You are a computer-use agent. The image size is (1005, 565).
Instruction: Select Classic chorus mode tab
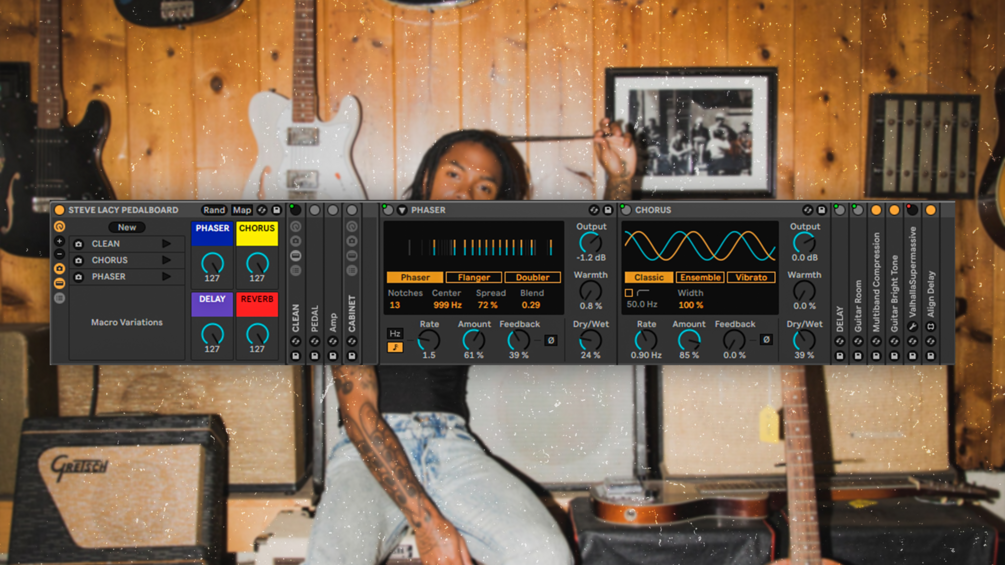coord(649,277)
